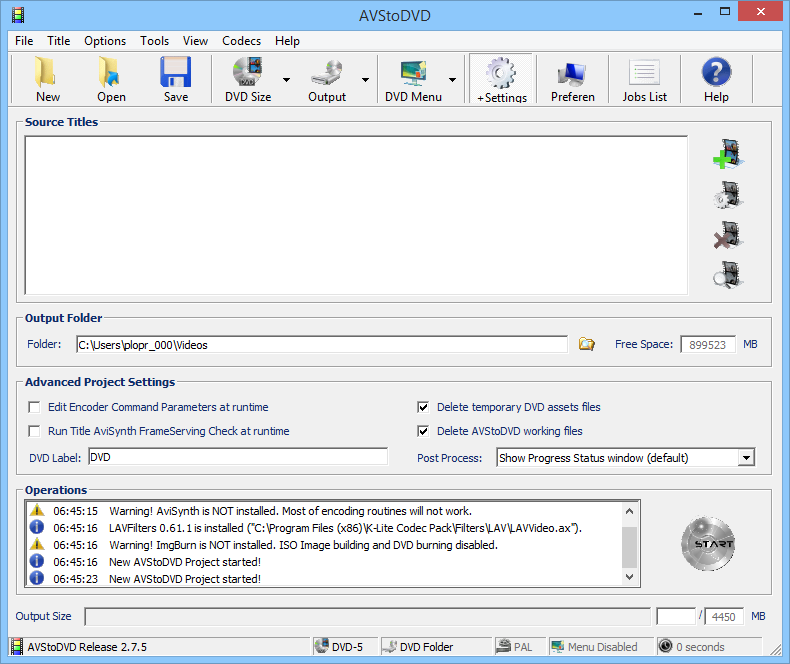This screenshot has width=790, height=664.
Task: Click the Output Size progress bar
Action: (368, 617)
